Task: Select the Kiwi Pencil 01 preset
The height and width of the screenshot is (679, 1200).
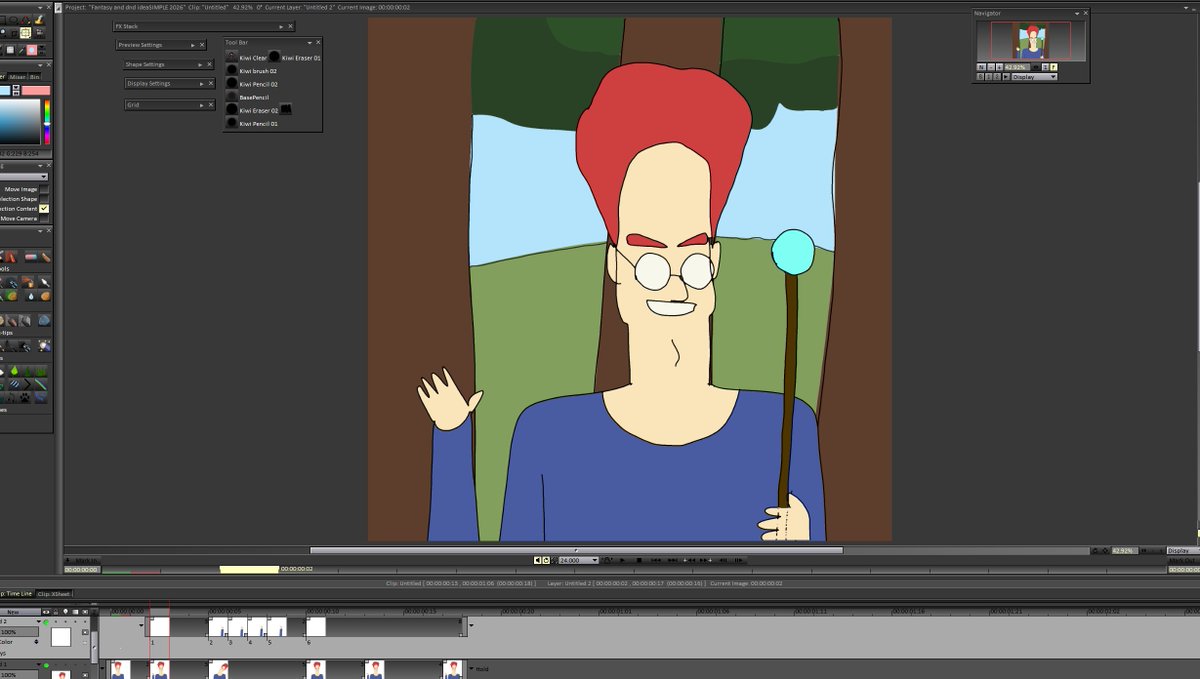Action: point(251,123)
